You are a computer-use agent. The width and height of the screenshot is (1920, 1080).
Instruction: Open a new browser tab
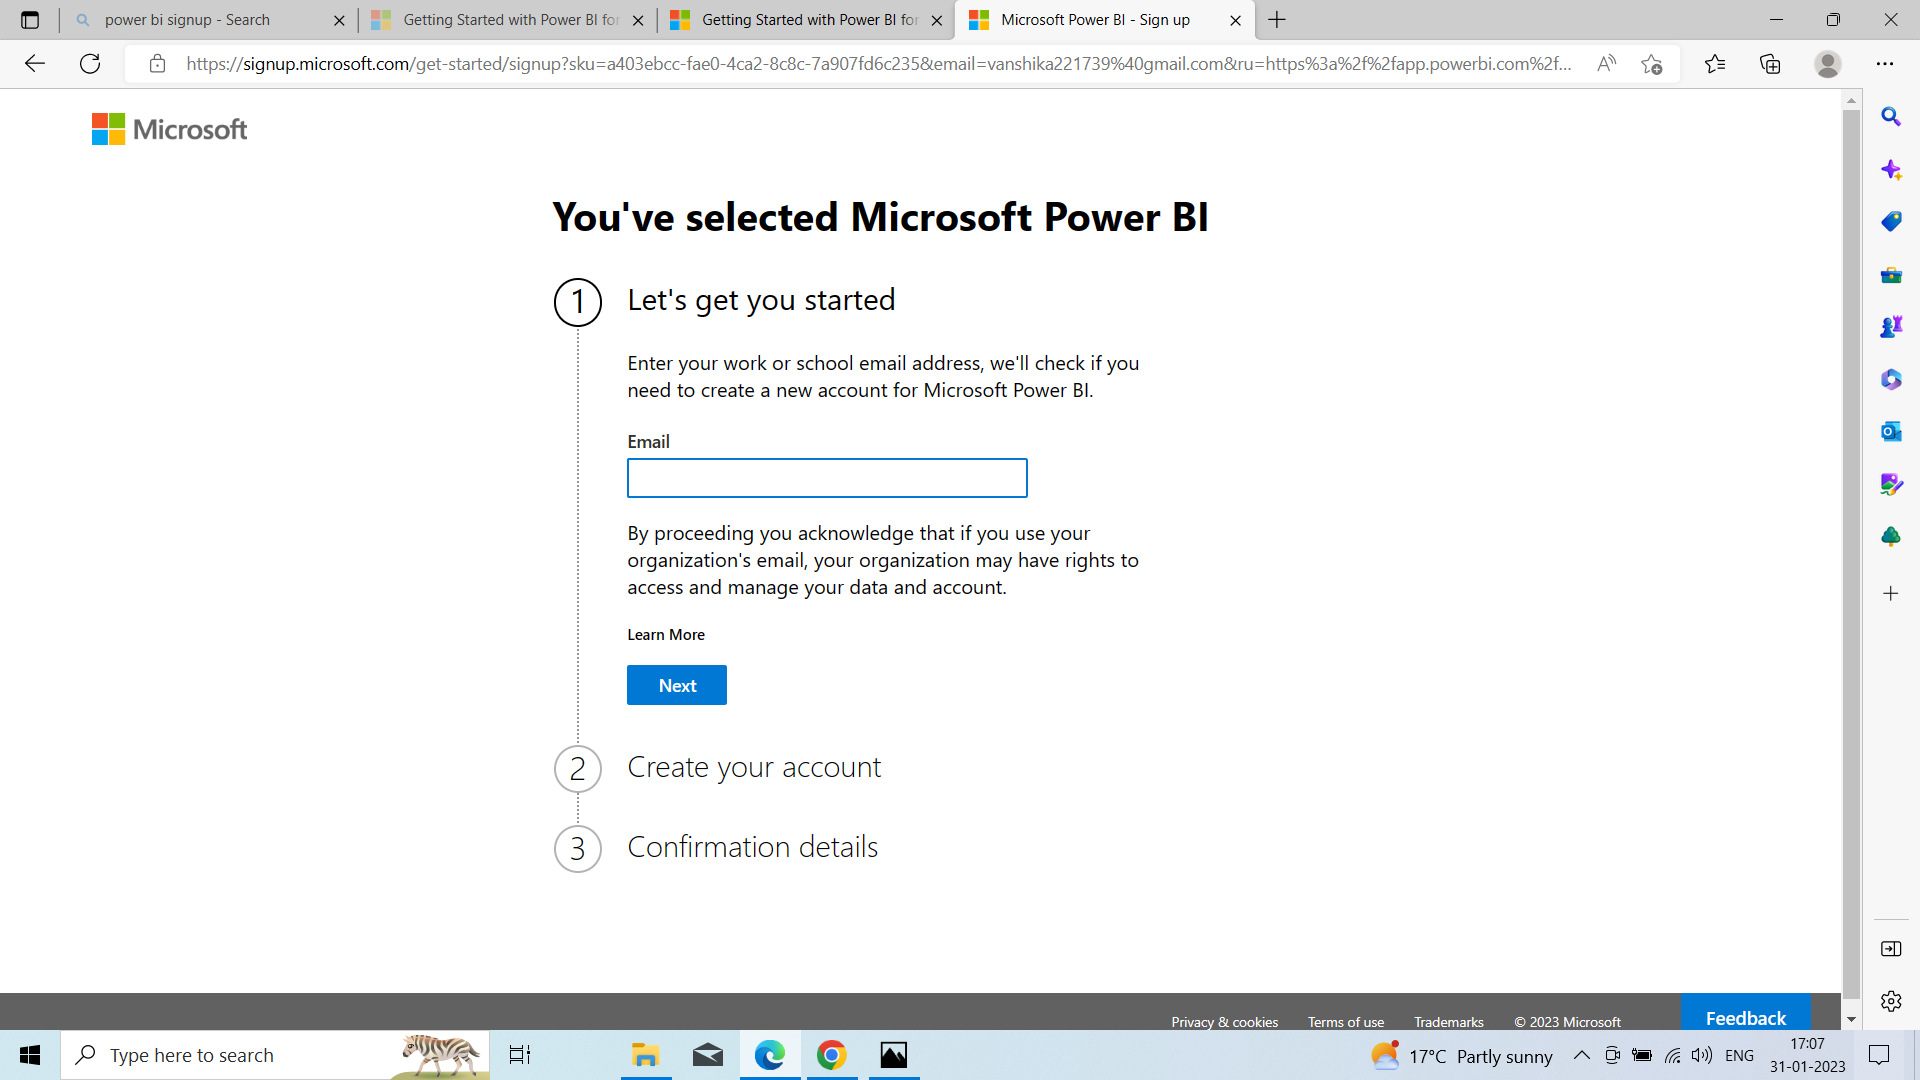(1277, 20)
